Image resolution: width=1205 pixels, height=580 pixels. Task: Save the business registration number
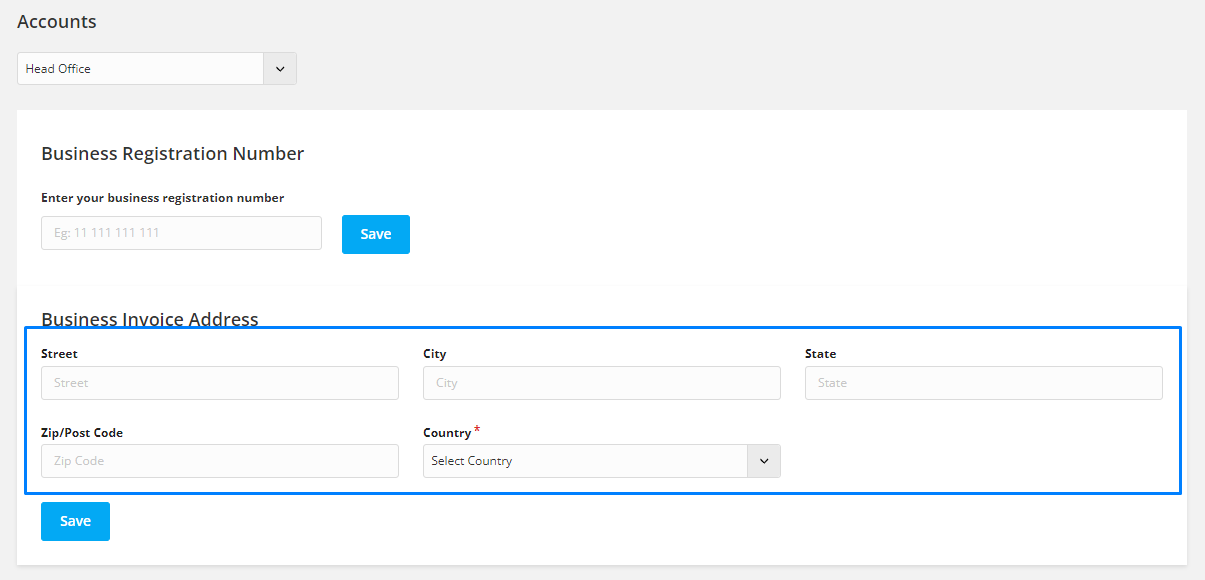tap(376, 234)
